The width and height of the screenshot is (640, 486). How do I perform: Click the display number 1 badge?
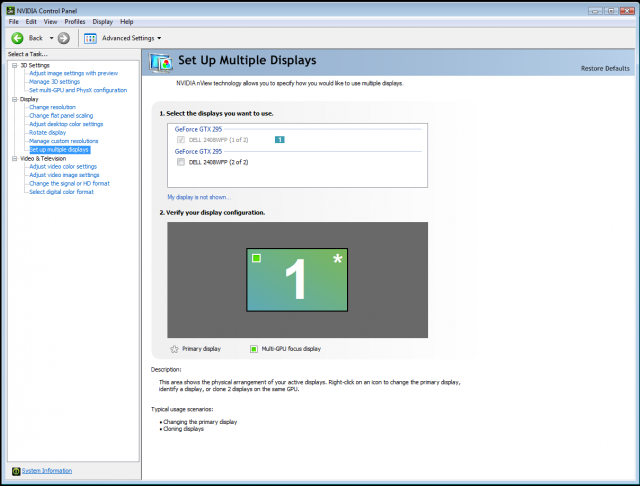pyautogui.click(x=280, y=140)
